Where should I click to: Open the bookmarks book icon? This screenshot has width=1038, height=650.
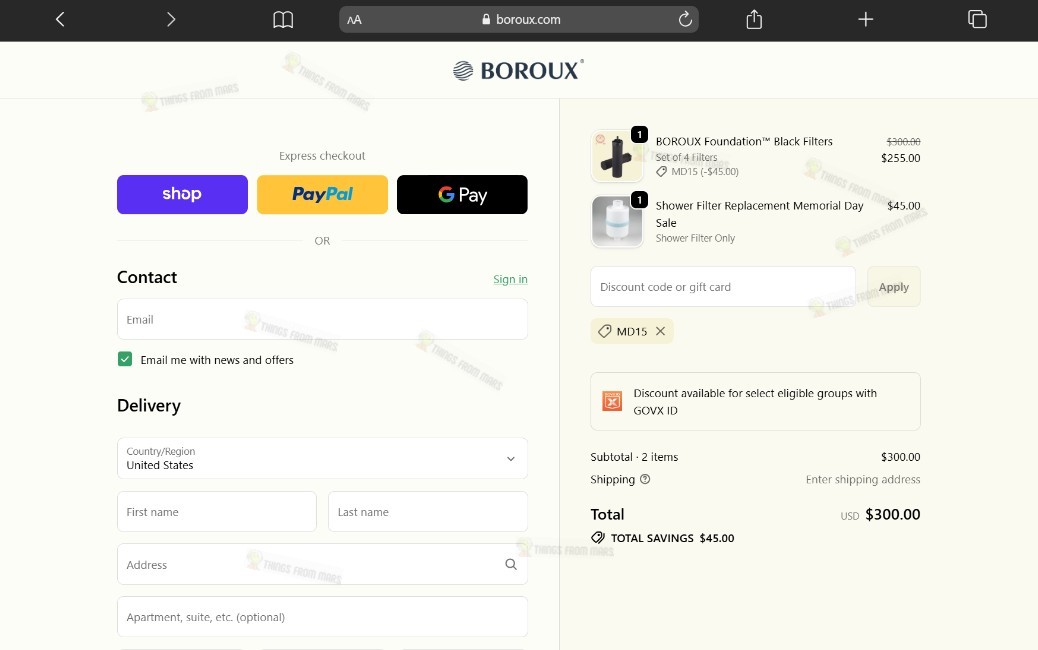pyautogui.click(x=283, y=20)
